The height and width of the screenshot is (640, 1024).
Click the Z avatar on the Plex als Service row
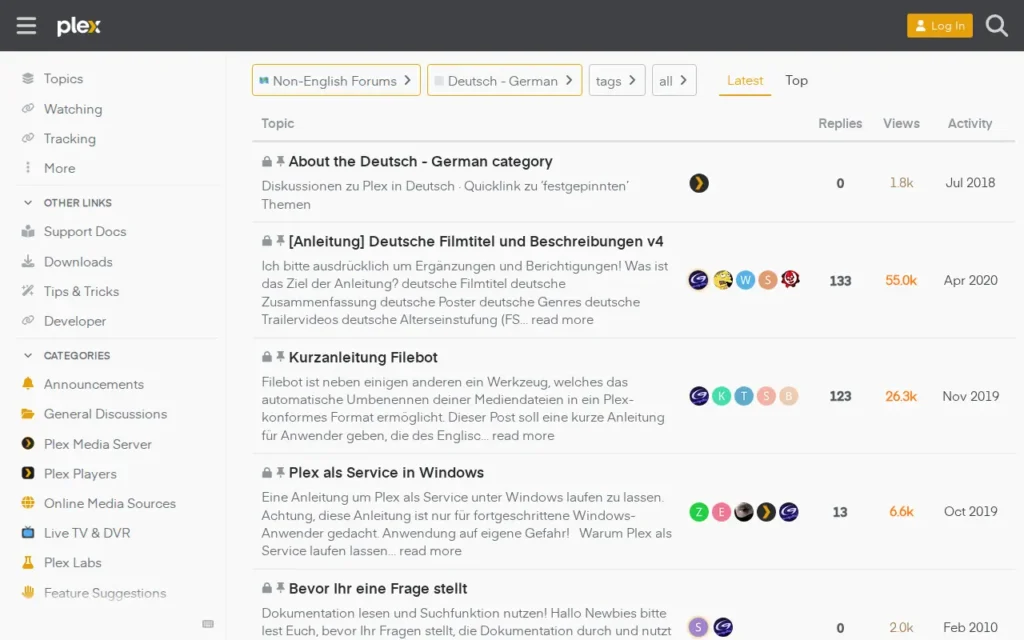(699, 512)
